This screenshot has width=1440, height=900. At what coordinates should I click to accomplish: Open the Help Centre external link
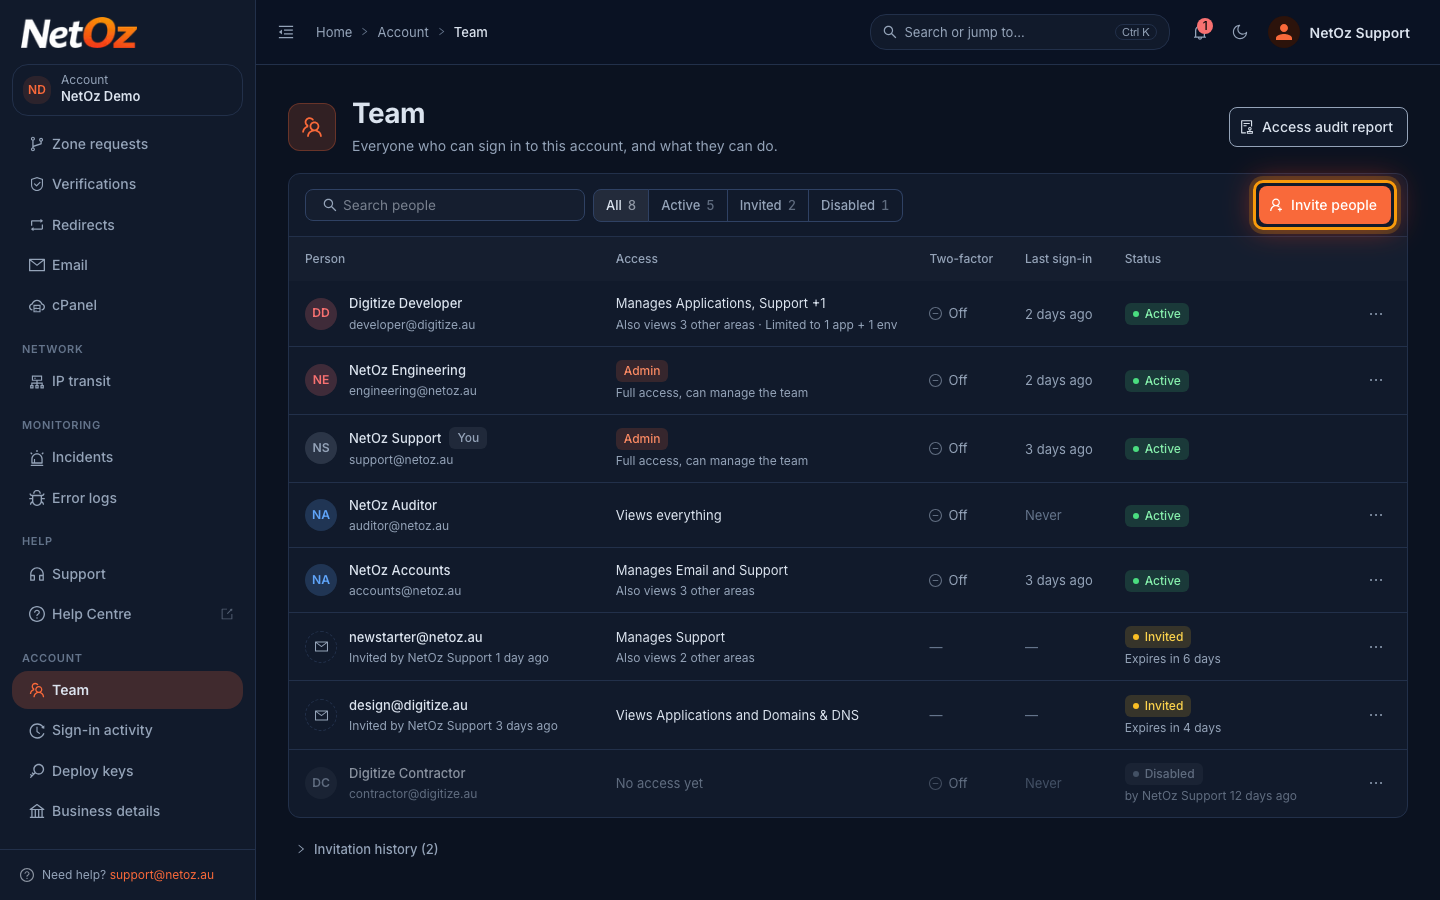(x=127, y=614)
